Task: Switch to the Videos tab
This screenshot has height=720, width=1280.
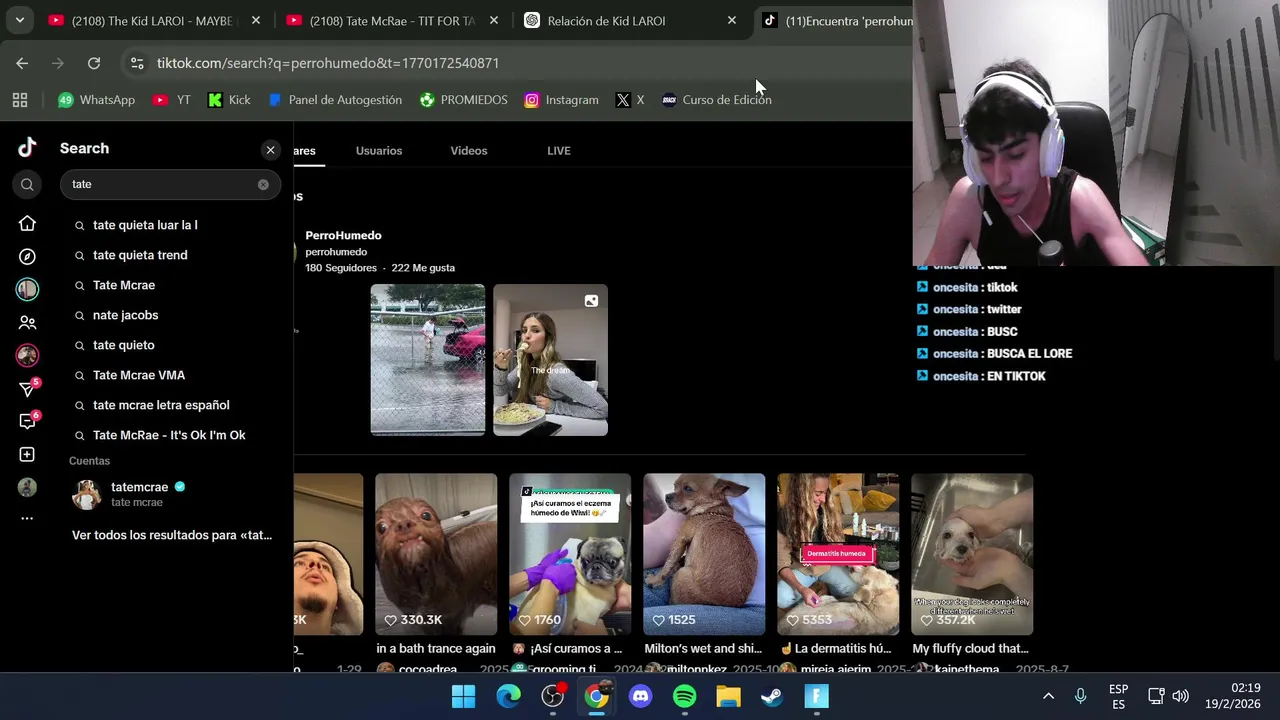Action: pos(469,151)
